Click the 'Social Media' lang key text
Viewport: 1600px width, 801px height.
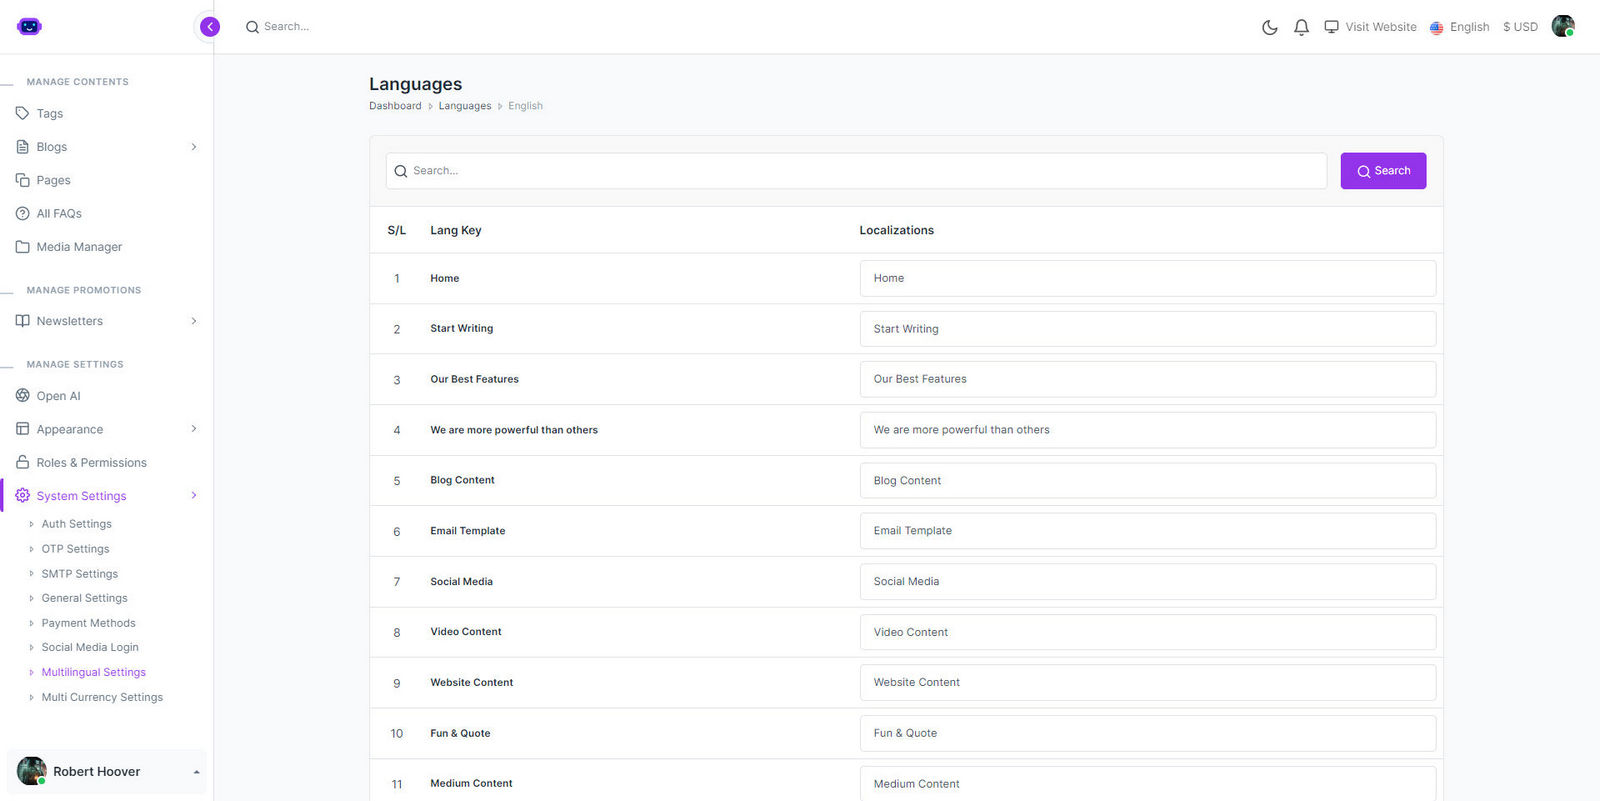[462, 581]
